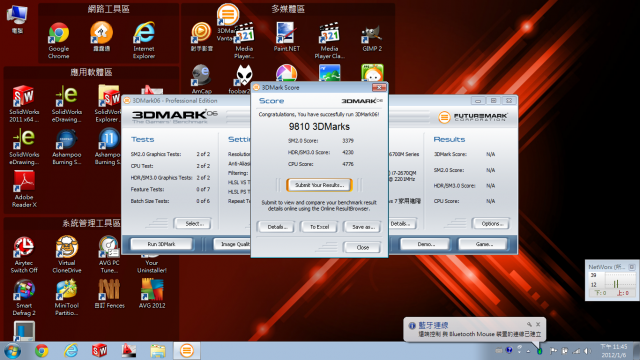The height and width of the screenshot is (360, 640).
Task: Click Submit Your Results button
Action: pyautogui.click(x=319, y=185)
